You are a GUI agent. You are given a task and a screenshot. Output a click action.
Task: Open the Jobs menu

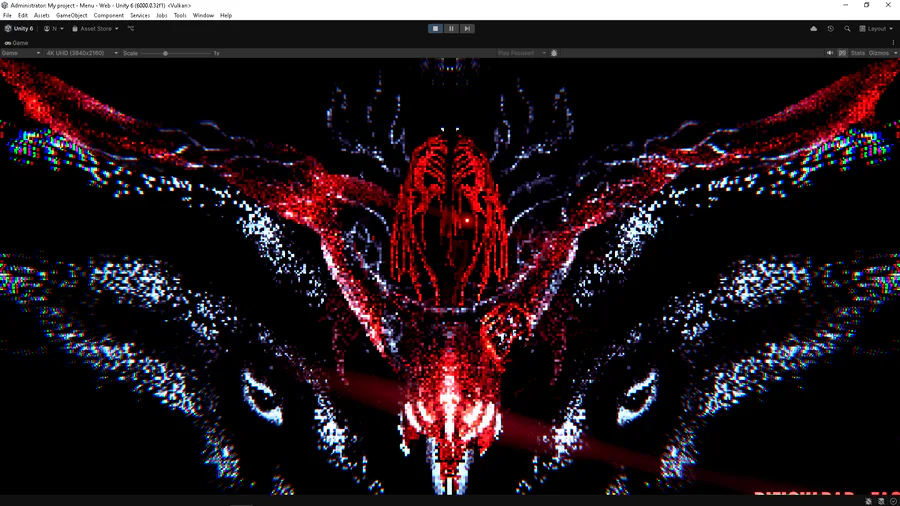click(162, 15)
